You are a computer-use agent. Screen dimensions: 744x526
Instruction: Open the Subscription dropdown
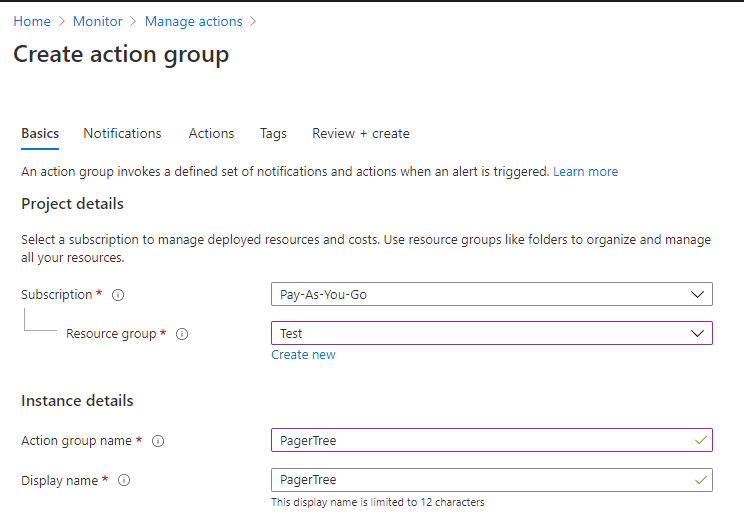coord(491,294)
